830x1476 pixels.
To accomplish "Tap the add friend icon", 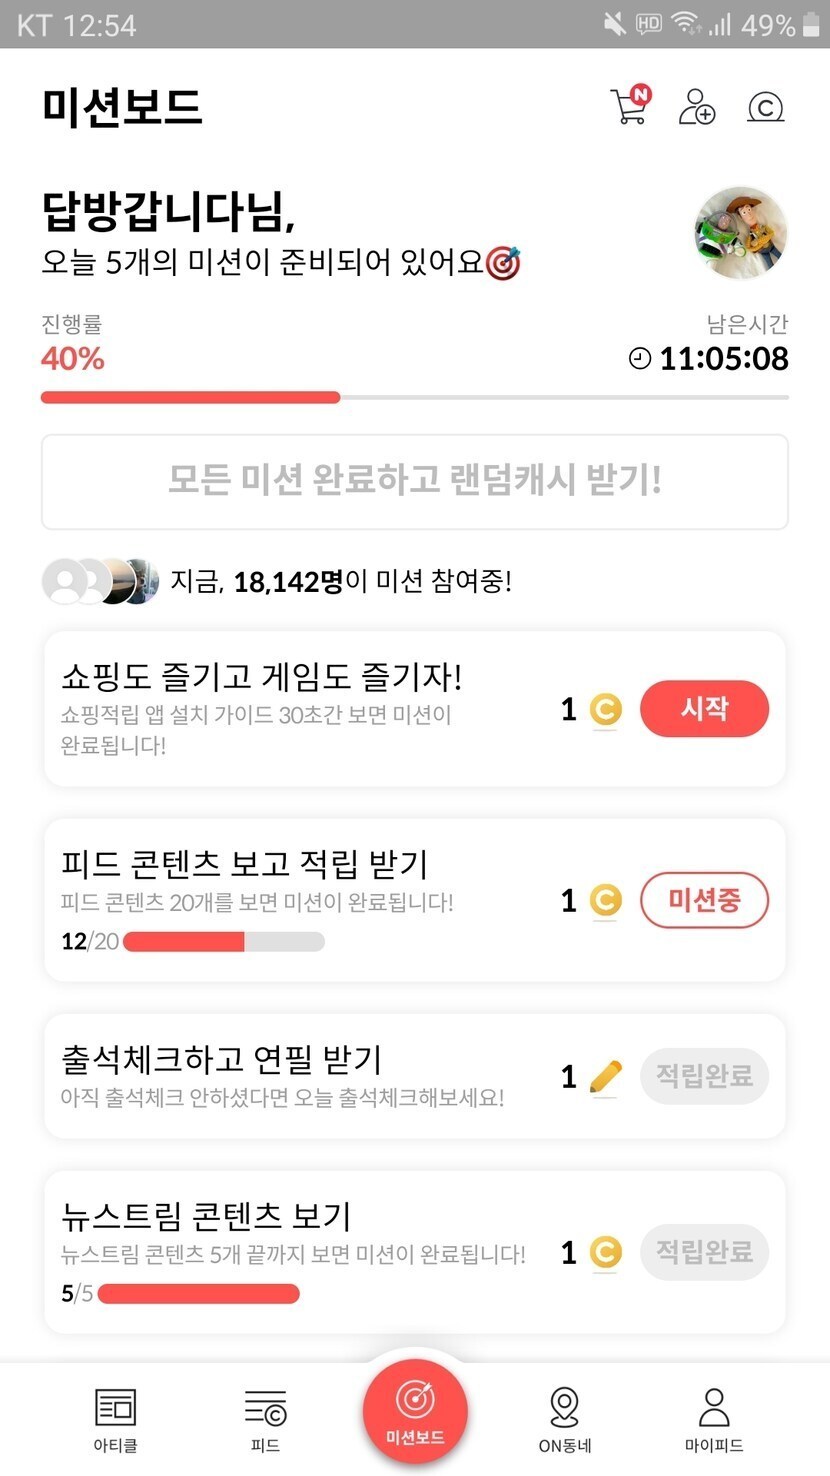I will click(x=696, y=106).
